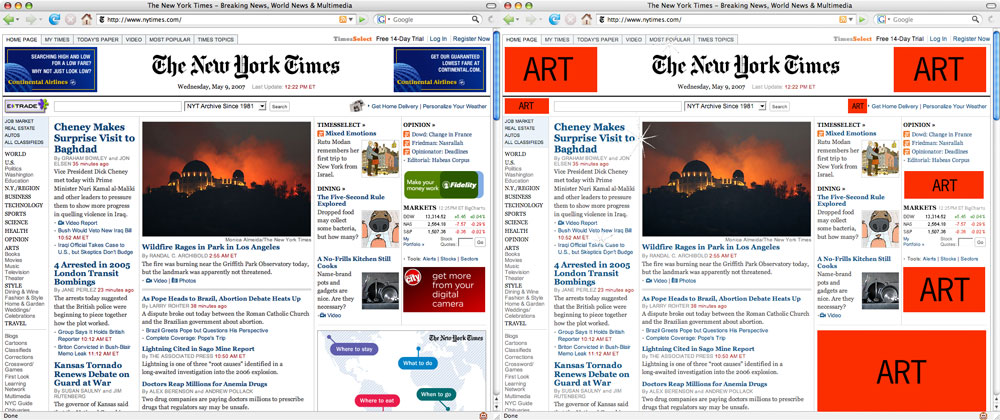Select the HOME PAGE tab in left window
1000x420 pixels.
(x=21, y=40)
